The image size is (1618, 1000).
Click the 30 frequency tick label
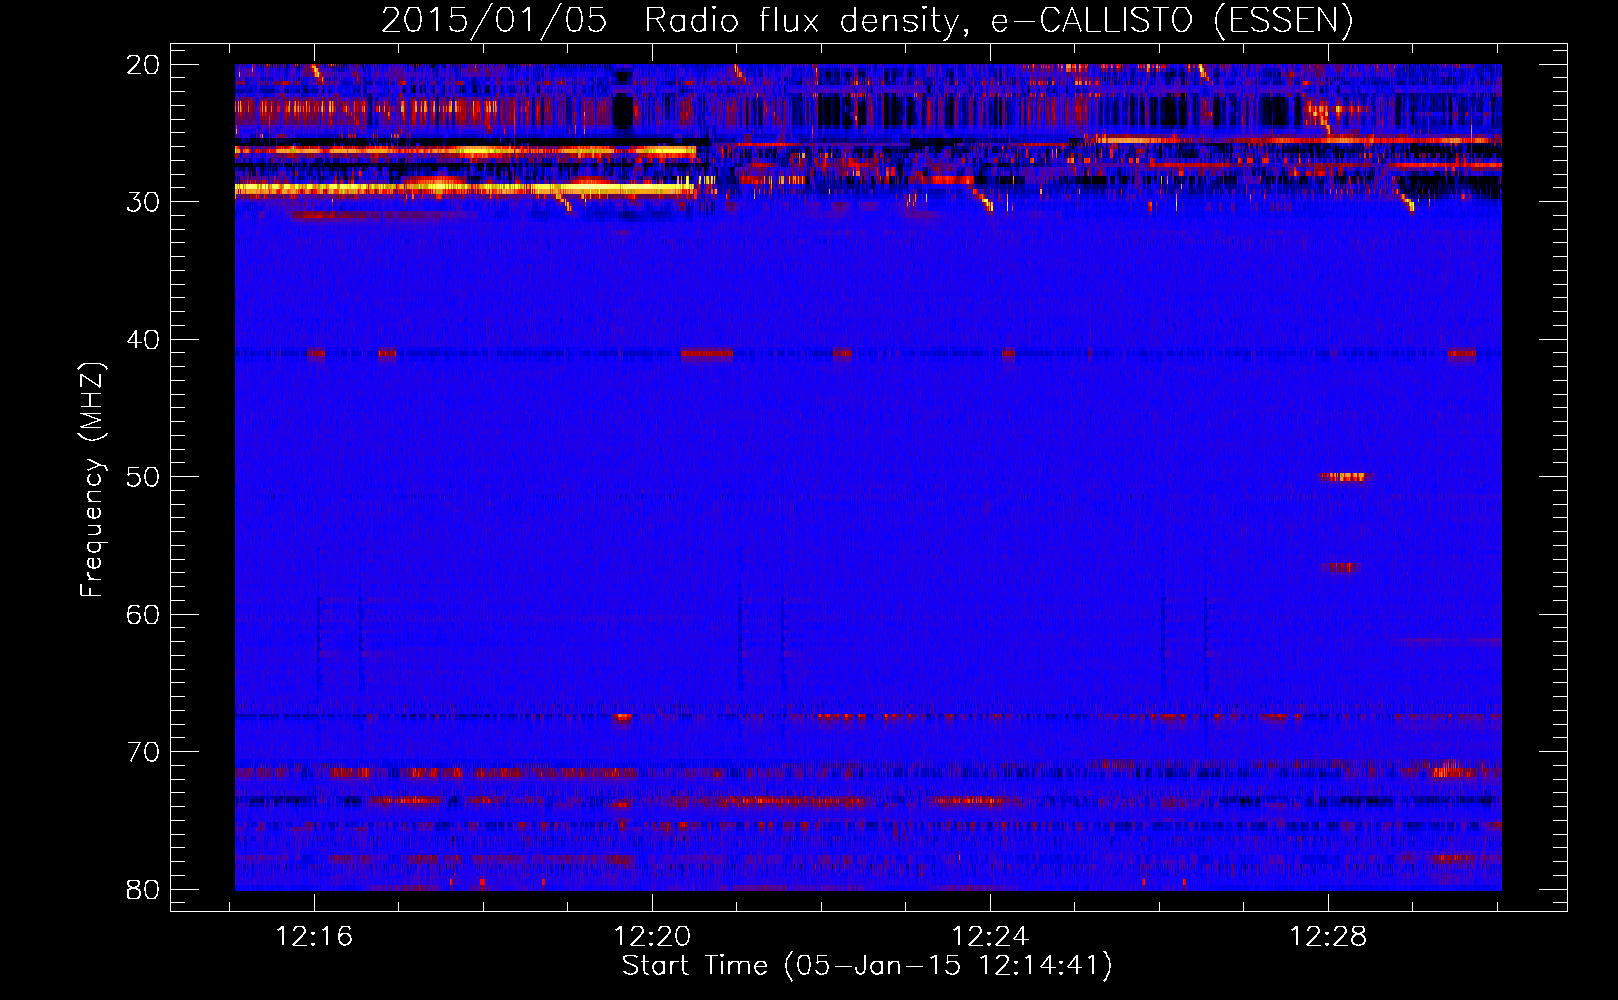tap(143, 202)
